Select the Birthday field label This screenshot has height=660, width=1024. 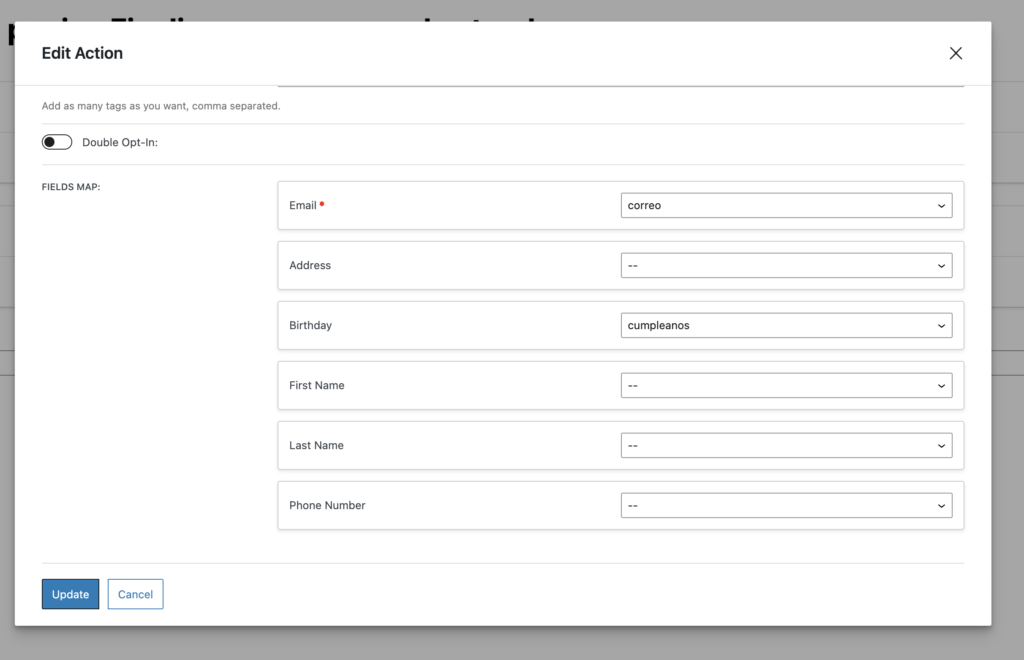[310, 325]
